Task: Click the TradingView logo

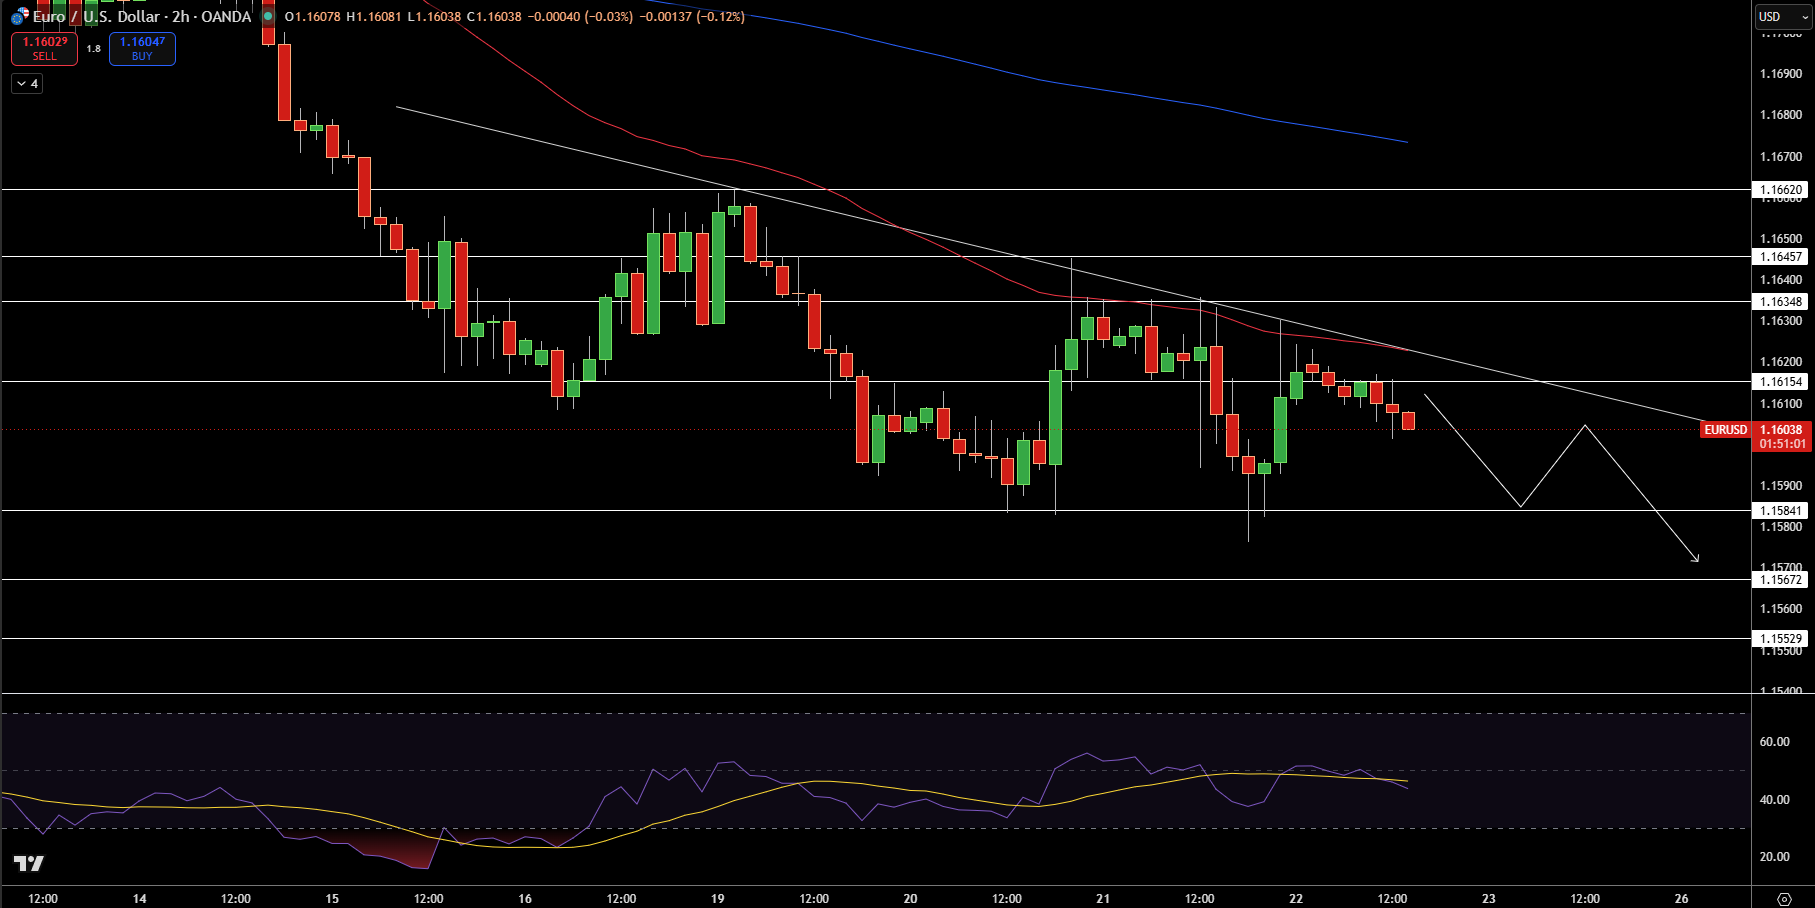Action: click(x=28, y=863)
